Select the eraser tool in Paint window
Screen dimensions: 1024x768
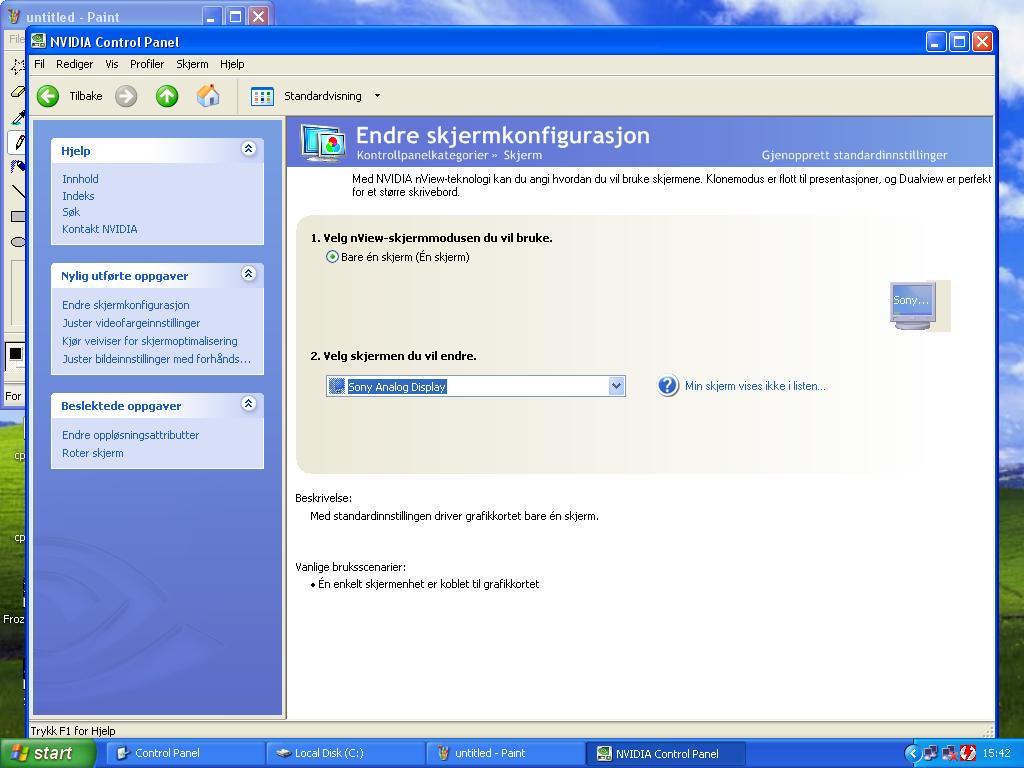coord(18,92)
